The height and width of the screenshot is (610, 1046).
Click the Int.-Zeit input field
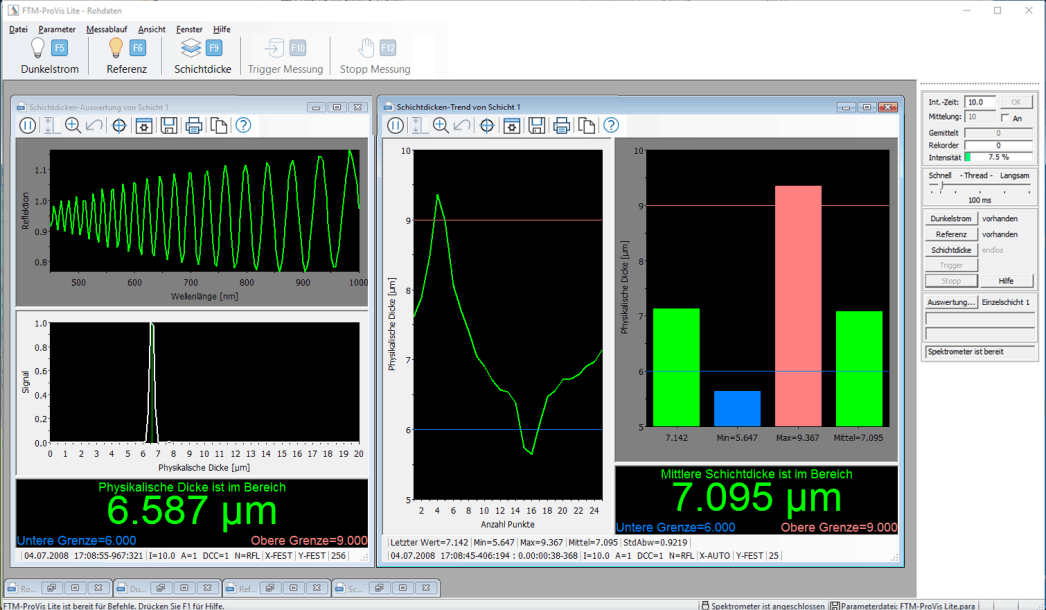coord(980,101)
